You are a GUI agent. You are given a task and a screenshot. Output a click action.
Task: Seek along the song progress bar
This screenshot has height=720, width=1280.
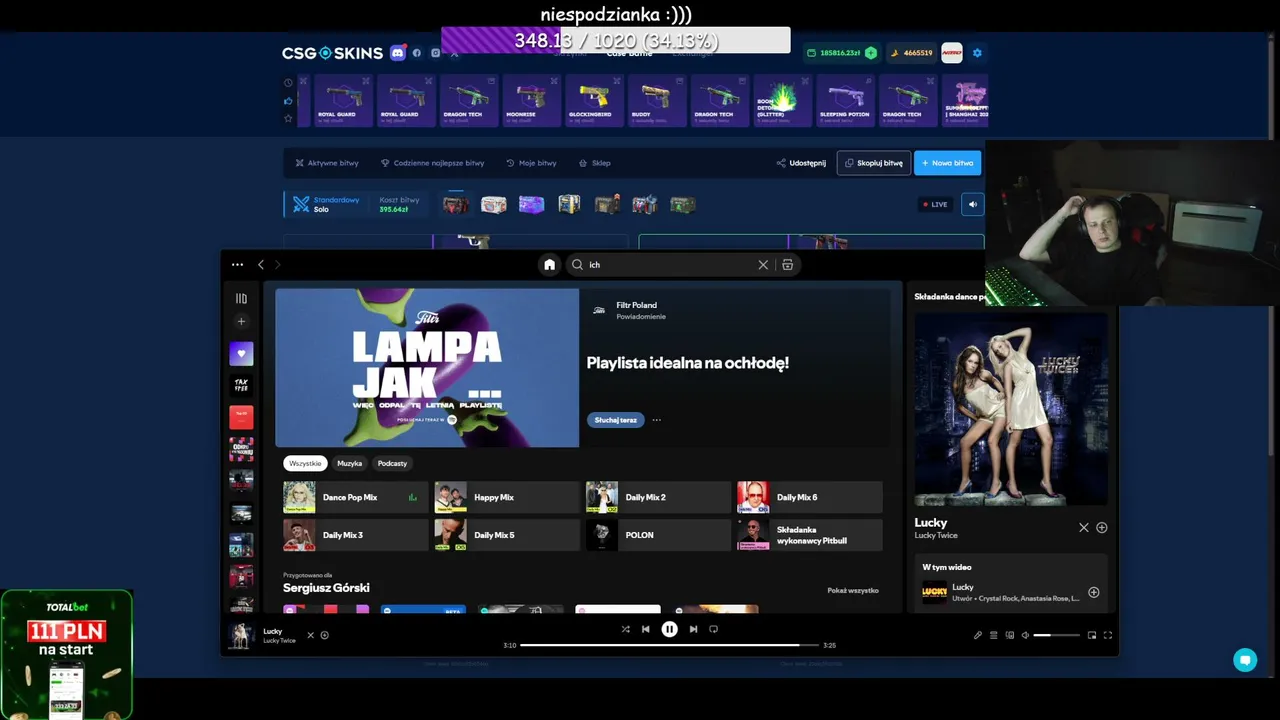pyautogui.click(x=670, y=645)
